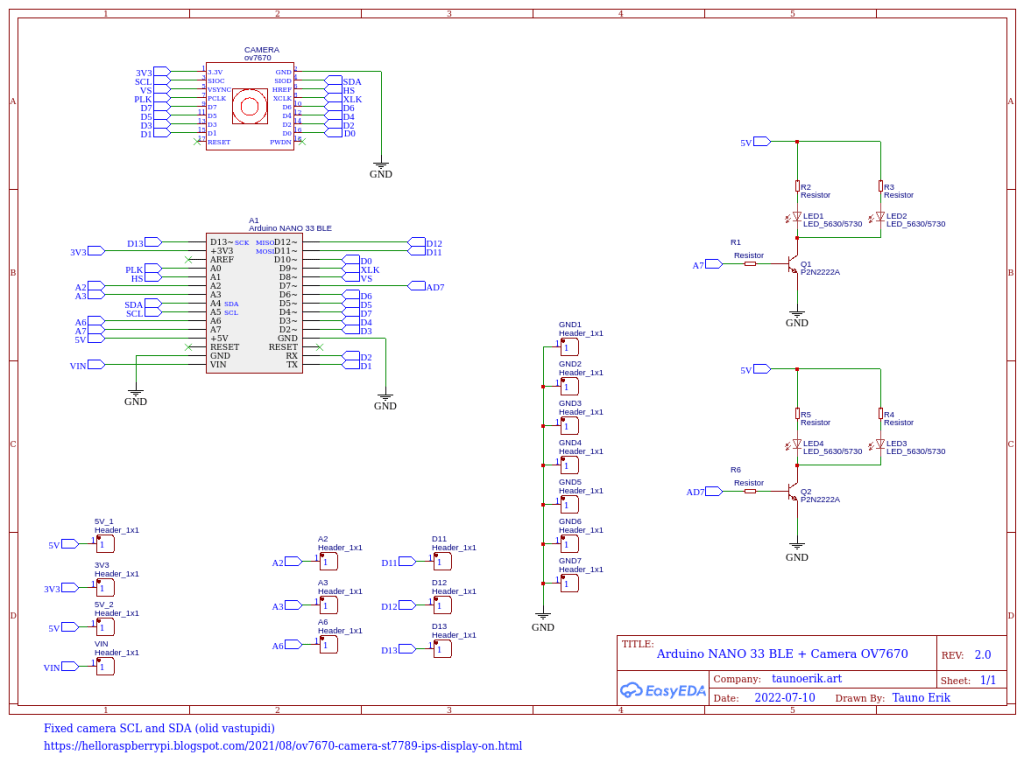Select the VIN header connector
This screenshot has width=1024, height=762.
pos(105,666)
